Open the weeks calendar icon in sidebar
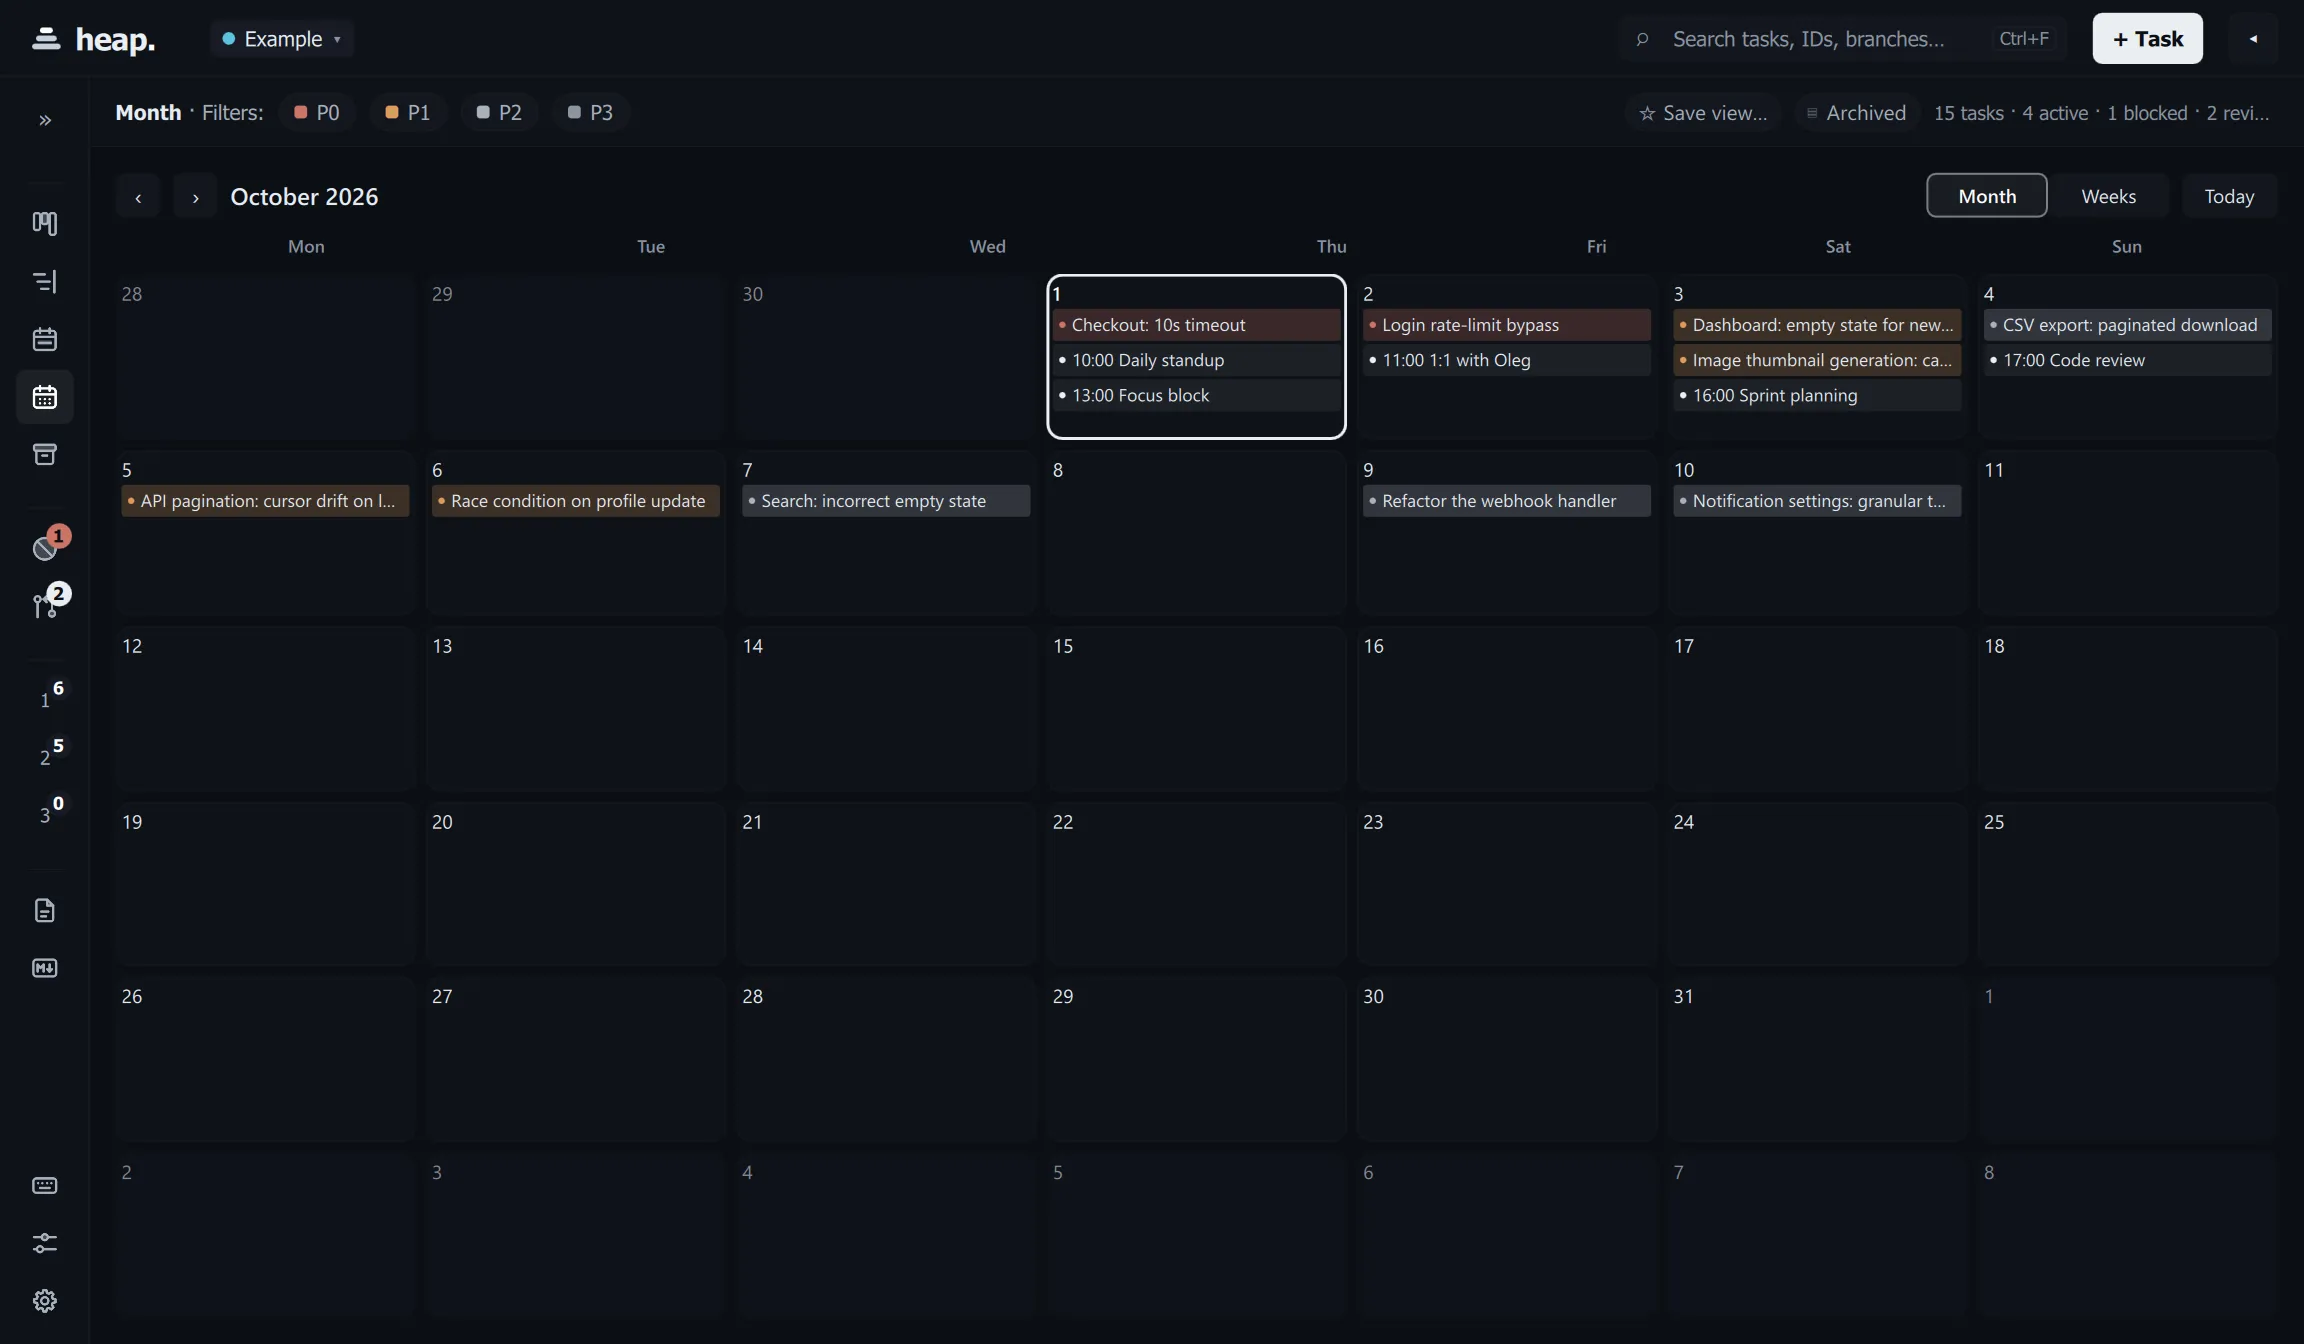 (x=45, y=339)
